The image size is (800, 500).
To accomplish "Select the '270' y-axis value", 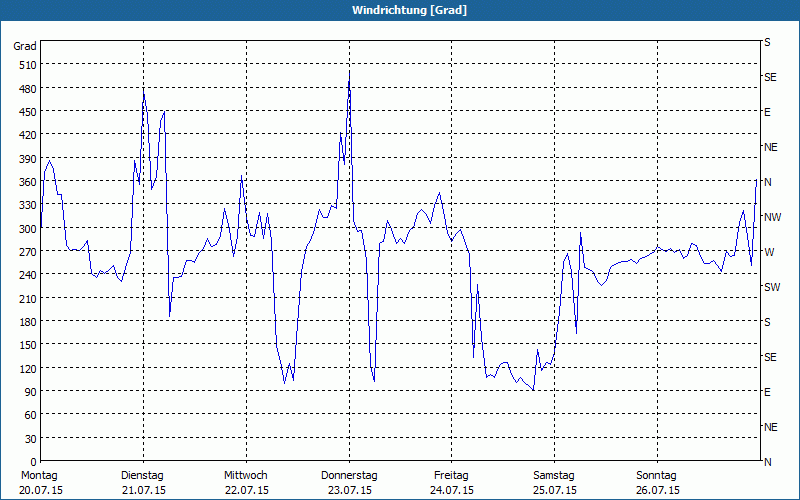I will coord(28,252).
